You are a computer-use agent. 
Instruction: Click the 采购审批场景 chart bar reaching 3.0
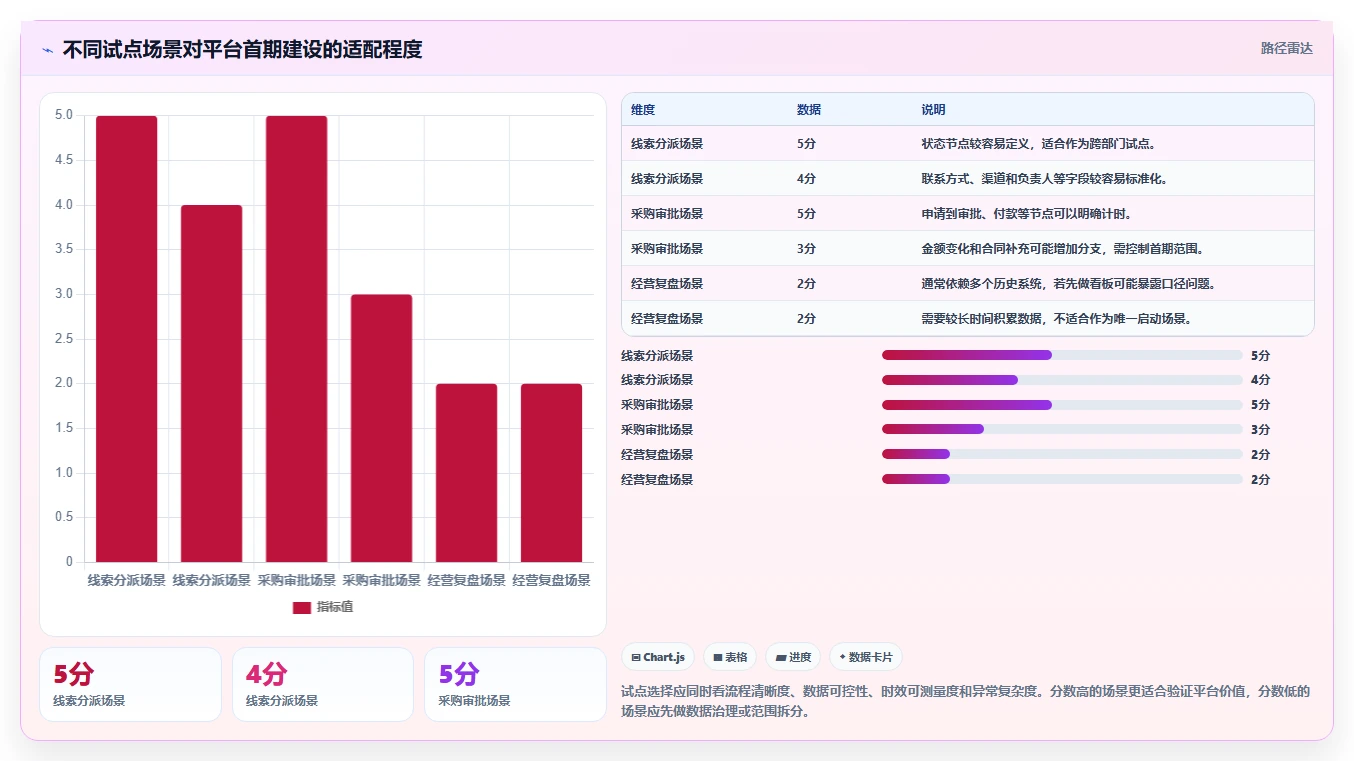click(x=382, y=428)
